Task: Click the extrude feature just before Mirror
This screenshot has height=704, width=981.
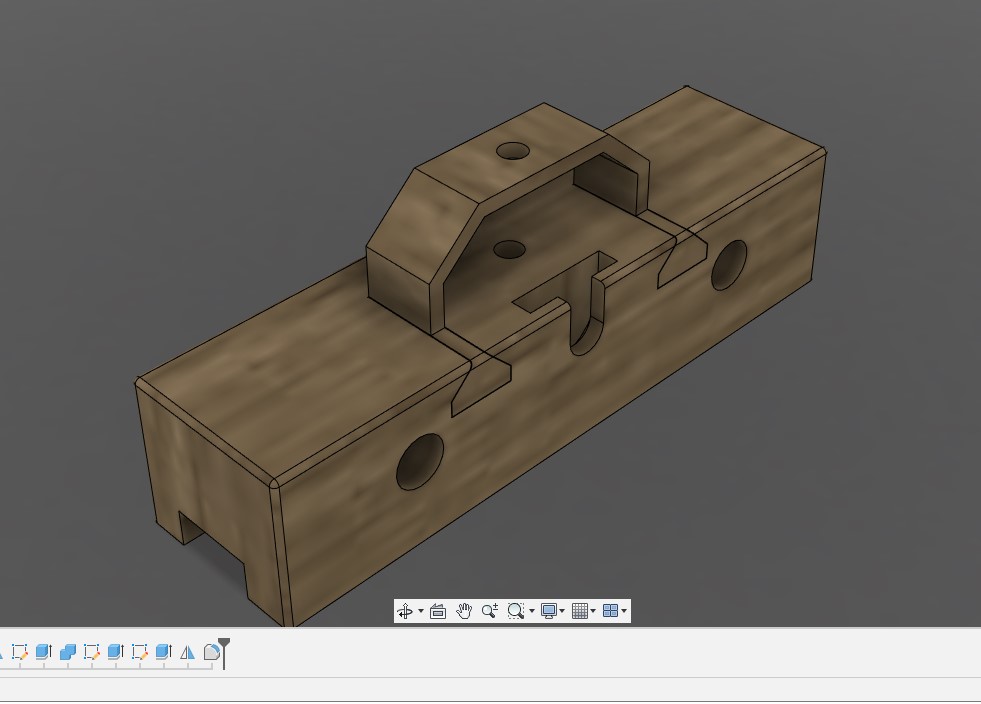Action: click(163, 652)
